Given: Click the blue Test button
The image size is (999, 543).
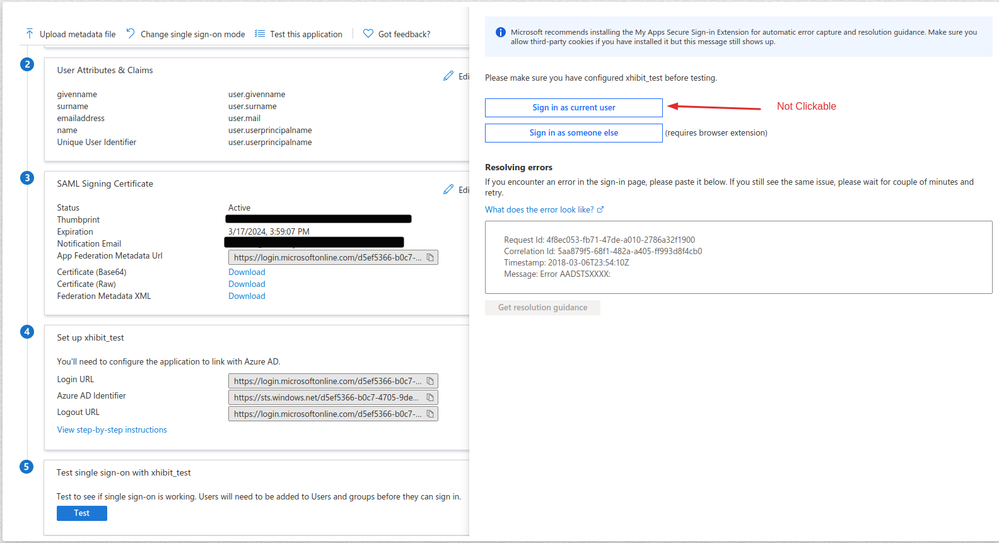Looking at the screenshot, I should (82, 513).
